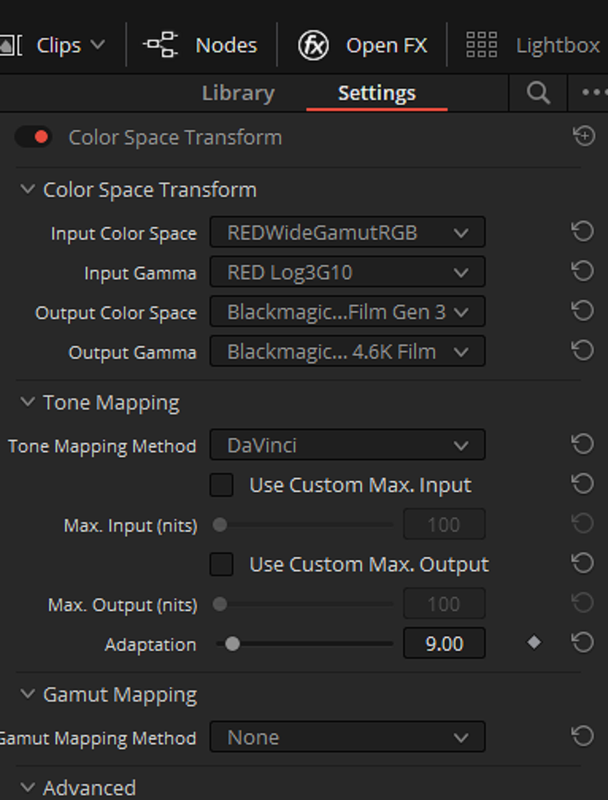
Task: Click the Max. Output nits value field
Action: click(x=444, y=604)
